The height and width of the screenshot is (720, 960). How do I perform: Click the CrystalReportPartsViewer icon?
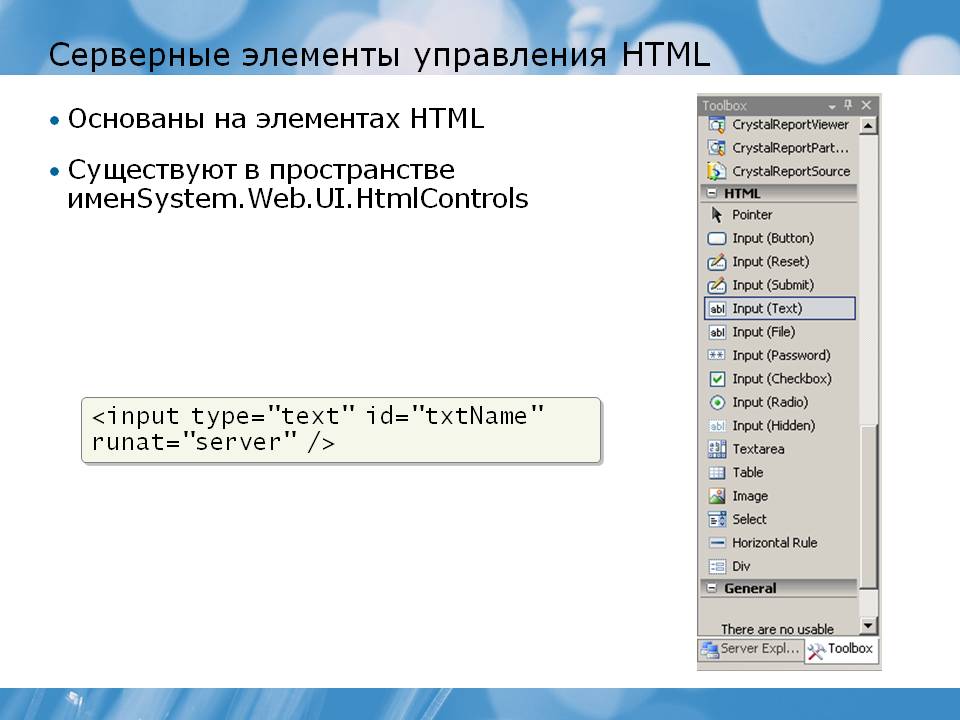716,148
